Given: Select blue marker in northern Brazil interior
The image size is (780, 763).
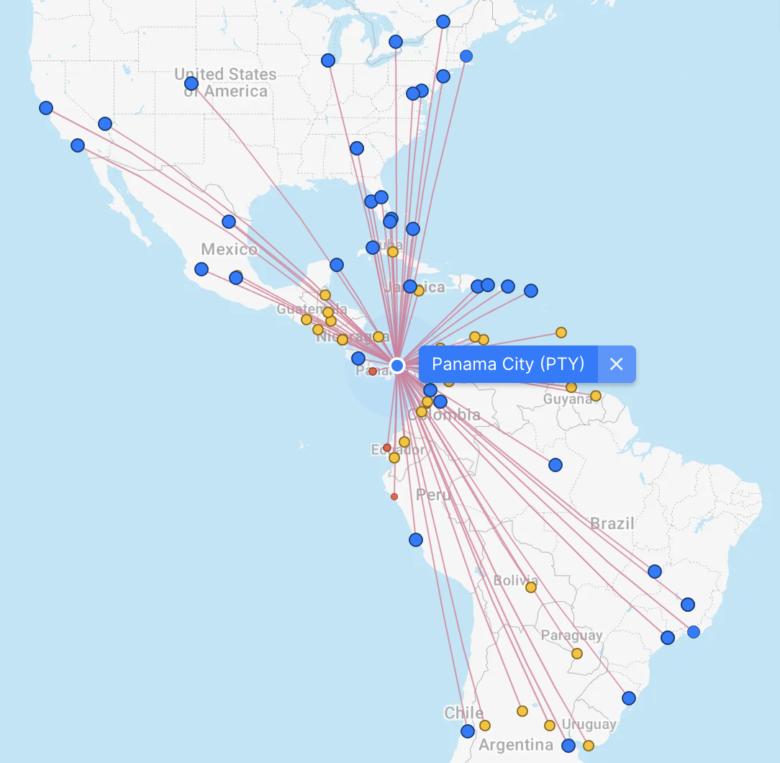Looking at the screenshot, I should [x=555, y=465].
